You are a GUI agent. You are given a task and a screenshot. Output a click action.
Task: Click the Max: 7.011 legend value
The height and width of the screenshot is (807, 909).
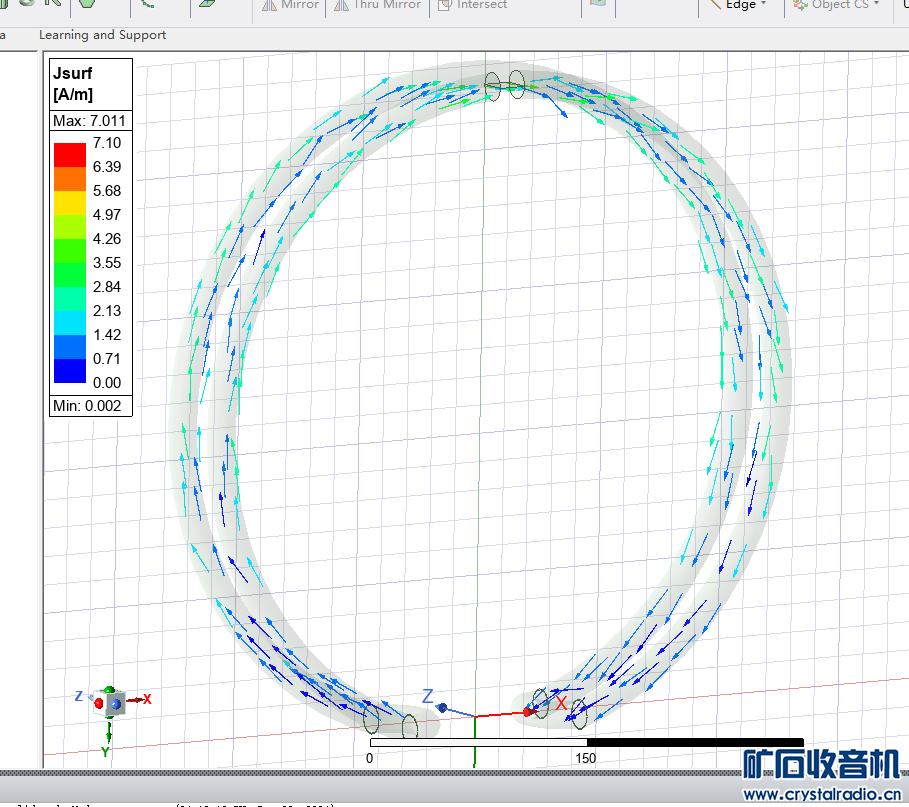coord(89,121)
